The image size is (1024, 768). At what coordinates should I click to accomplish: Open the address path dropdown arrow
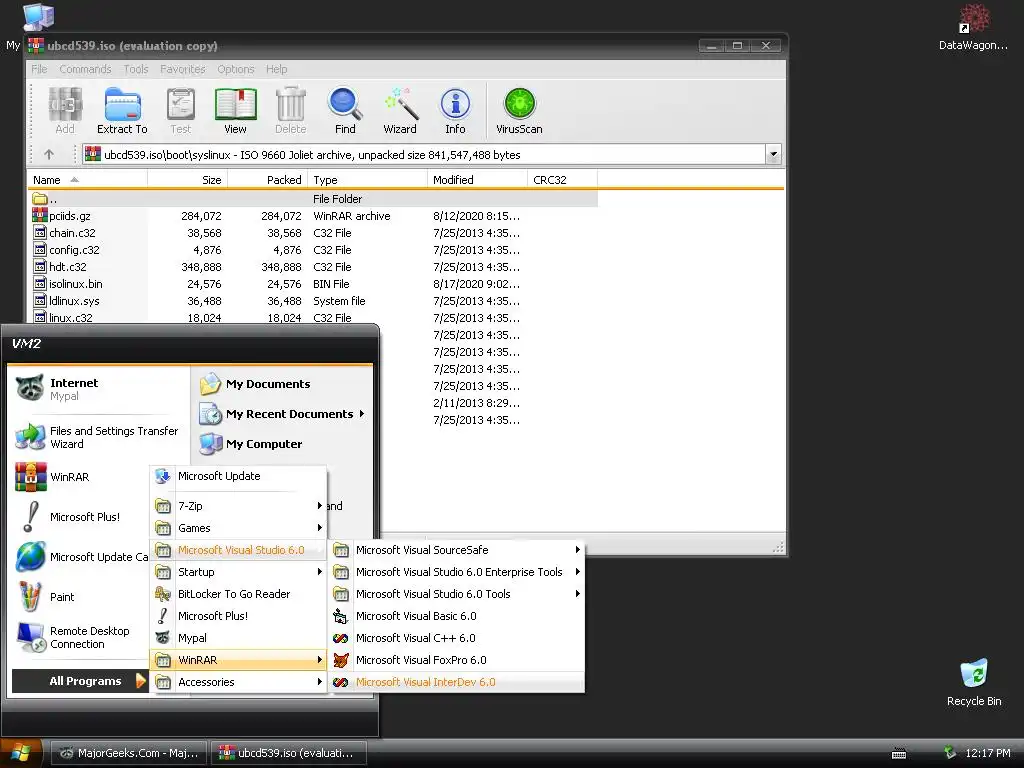pos(773,155)
